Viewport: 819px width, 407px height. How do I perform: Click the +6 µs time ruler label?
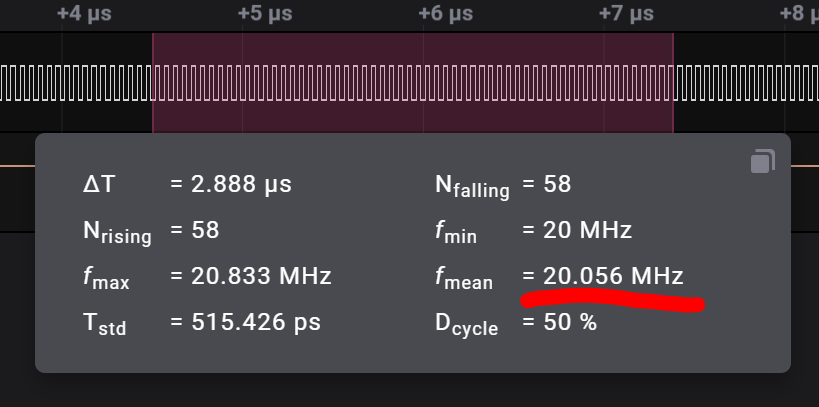click(x=446, y=14)
